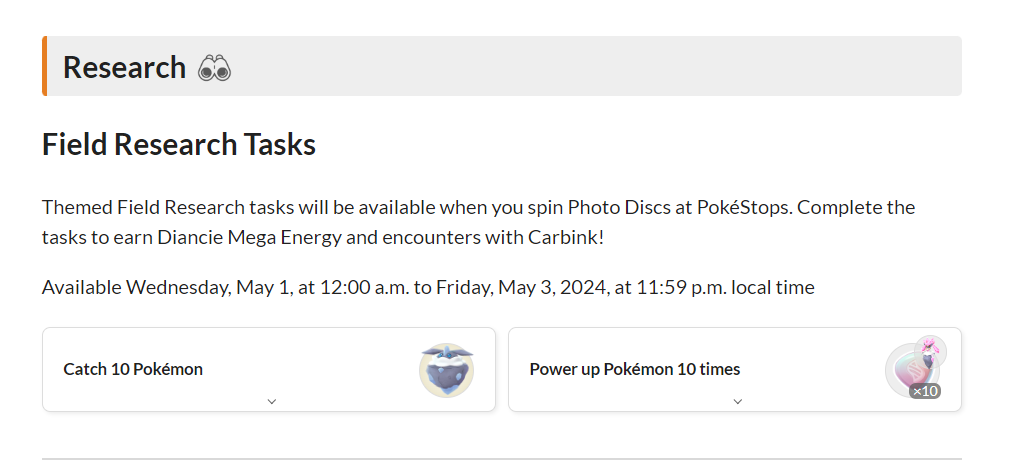Expand the Power up Pokémon 10 times chevron
1023x468 pixels.
point(738,401)
